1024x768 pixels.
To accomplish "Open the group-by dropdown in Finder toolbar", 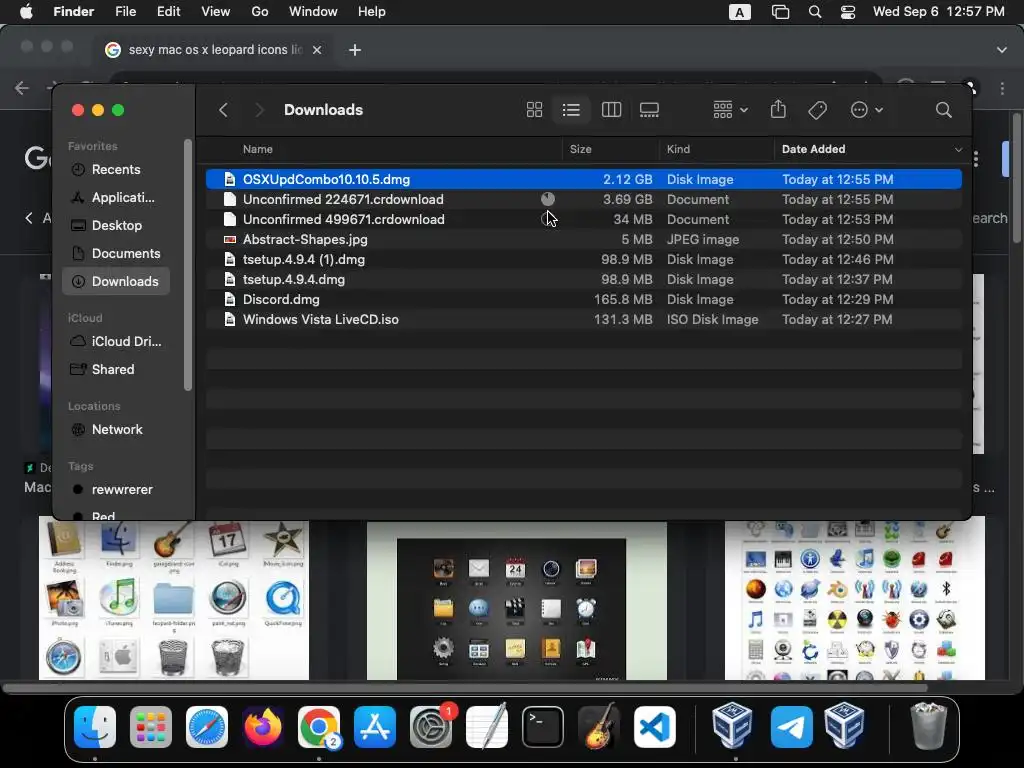I will [x=730, y=110].
